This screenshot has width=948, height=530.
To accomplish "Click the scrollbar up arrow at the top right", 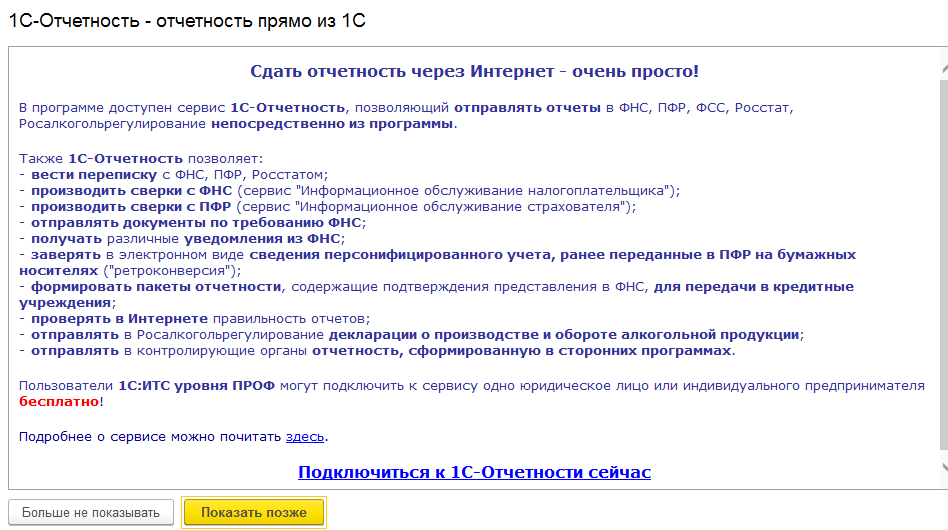I will [944, 69].
